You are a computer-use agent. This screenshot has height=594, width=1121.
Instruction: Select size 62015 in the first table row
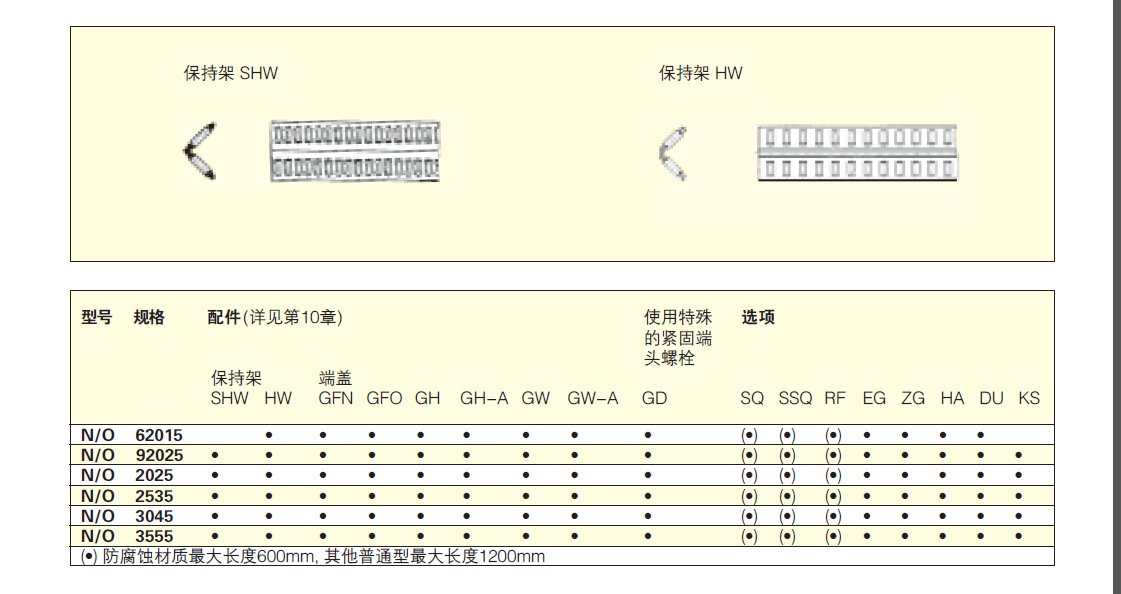[159, 435]
